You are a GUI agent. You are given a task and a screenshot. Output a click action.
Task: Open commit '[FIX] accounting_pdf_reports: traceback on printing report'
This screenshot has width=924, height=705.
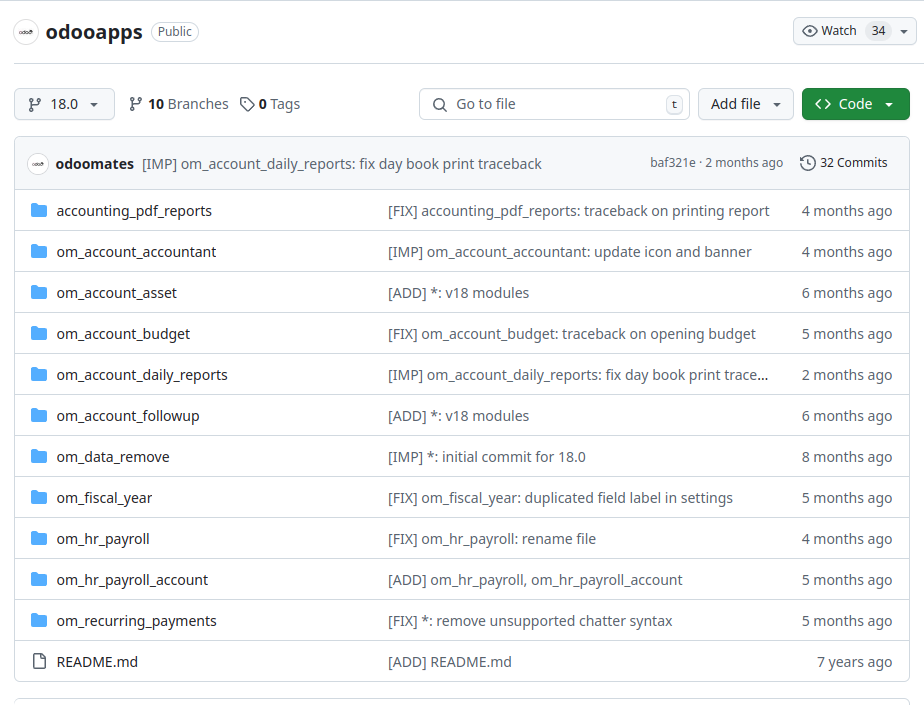[x=579, y=211]
